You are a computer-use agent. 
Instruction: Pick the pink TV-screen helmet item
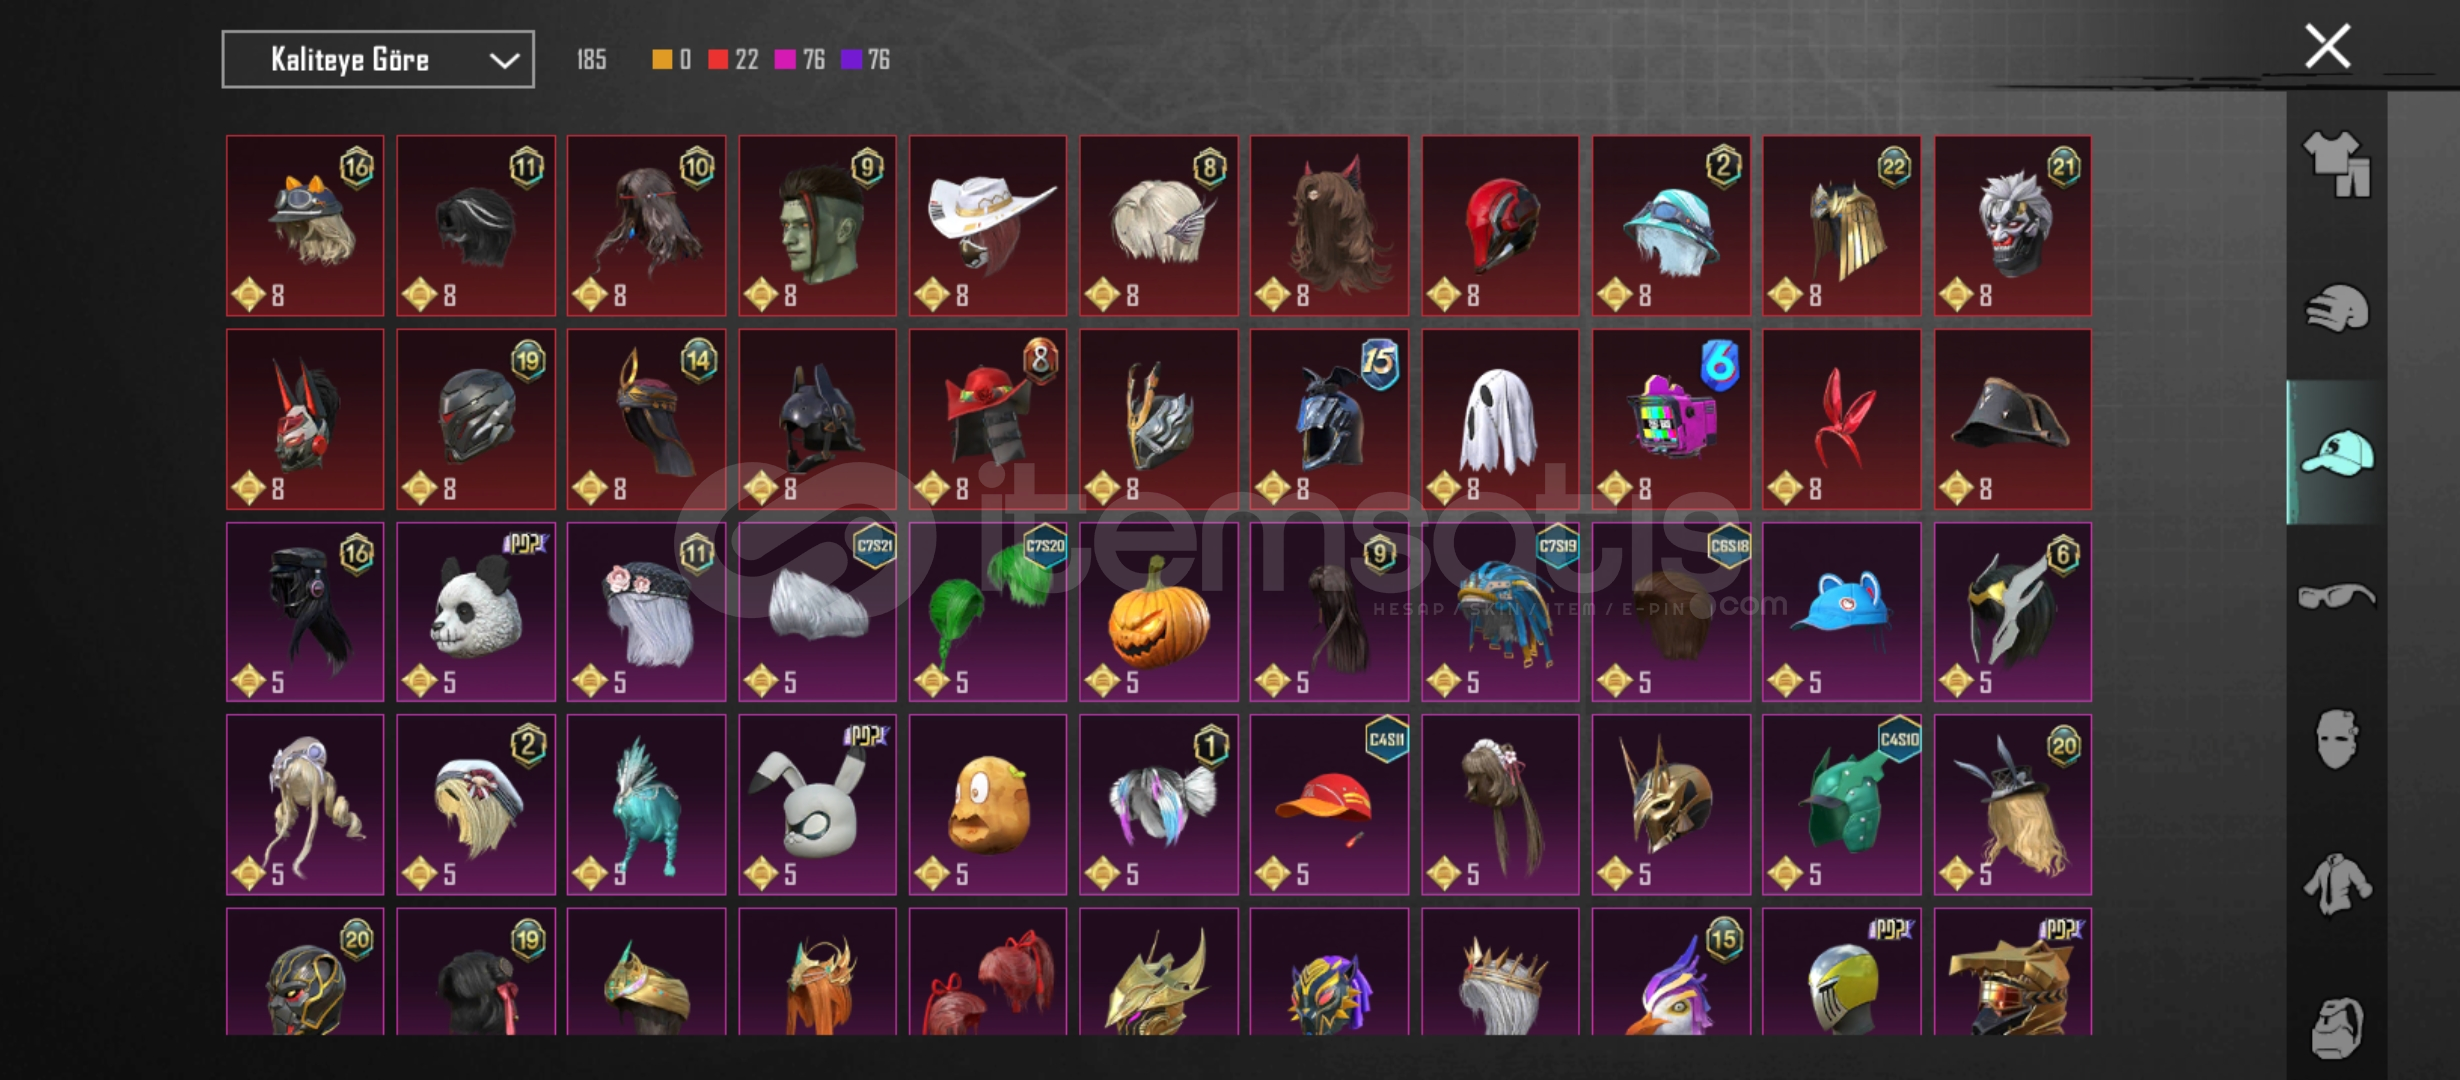pyautogui.click(x=1671, y=419)
